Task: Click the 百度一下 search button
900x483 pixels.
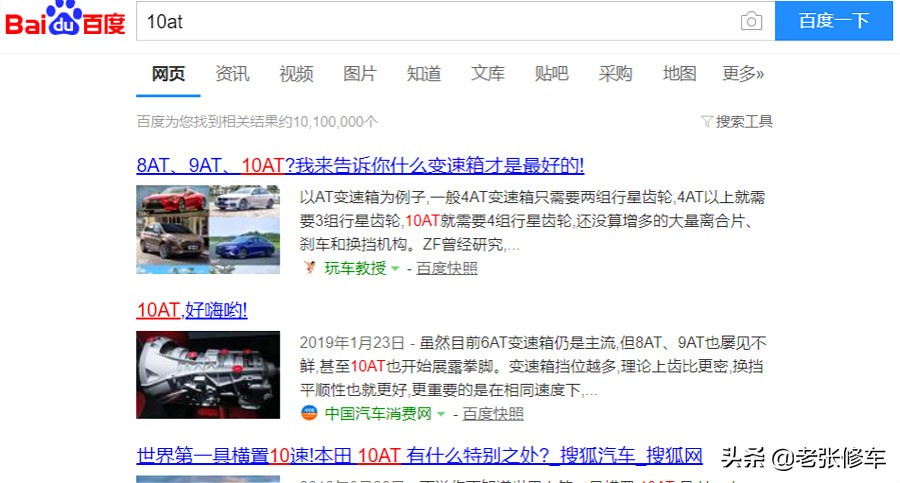Action: 833,21
